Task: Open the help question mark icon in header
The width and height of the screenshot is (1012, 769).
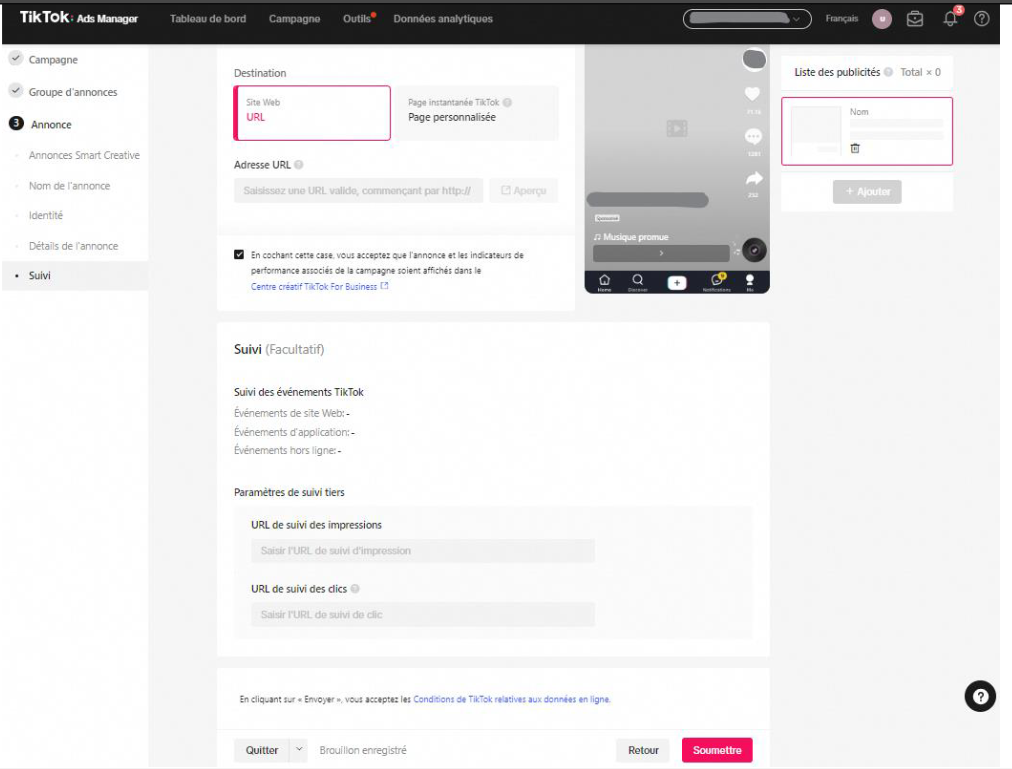Action: click(x=981, y=19)
